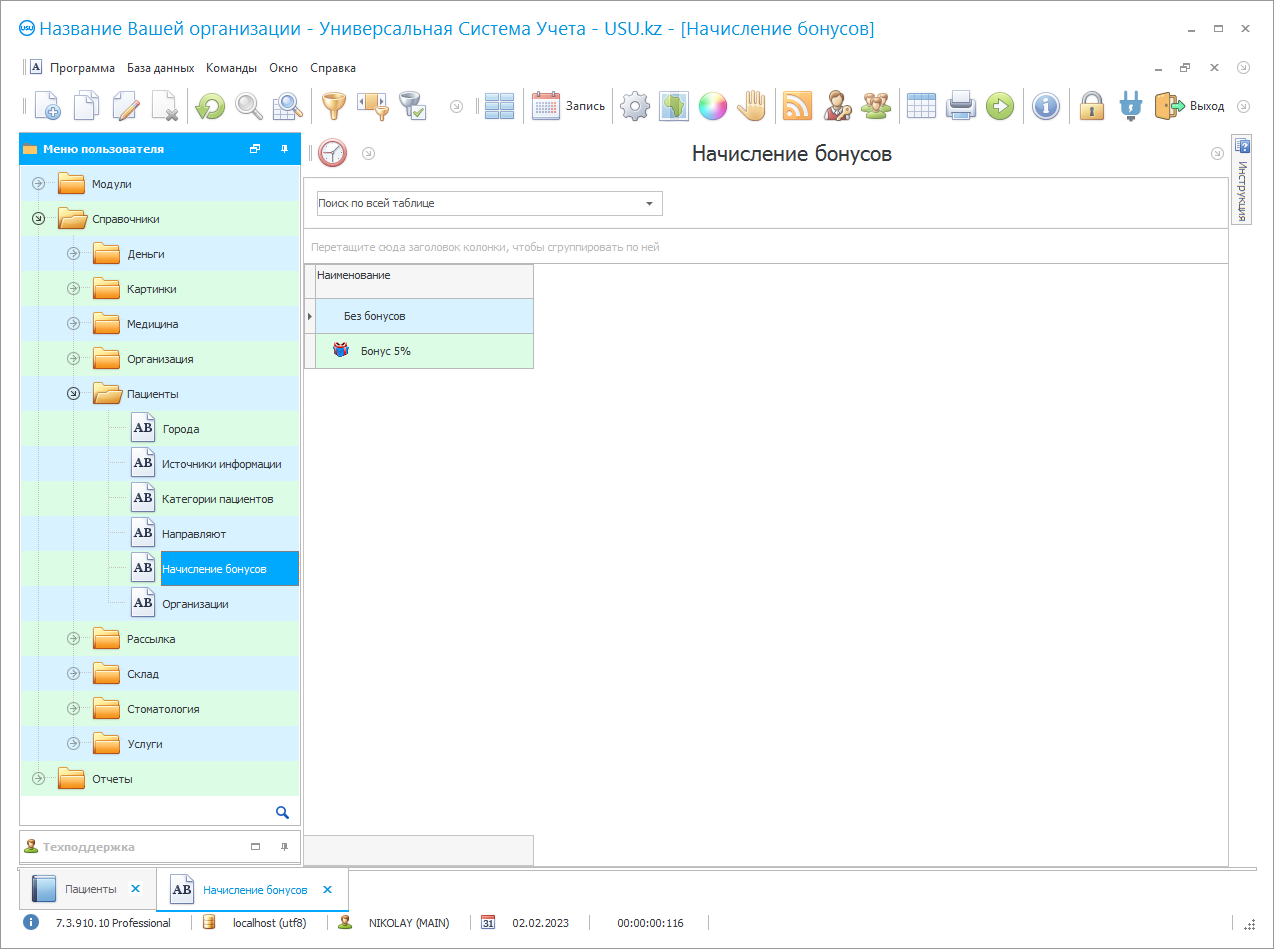Collapse the Справочники folder

[x=39, y=219]
